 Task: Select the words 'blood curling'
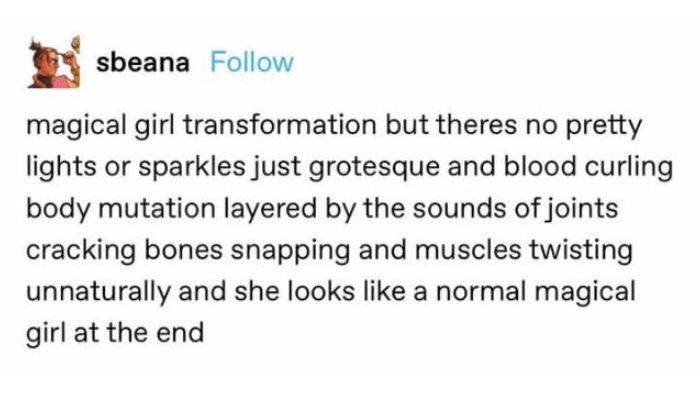coord(588,167)
